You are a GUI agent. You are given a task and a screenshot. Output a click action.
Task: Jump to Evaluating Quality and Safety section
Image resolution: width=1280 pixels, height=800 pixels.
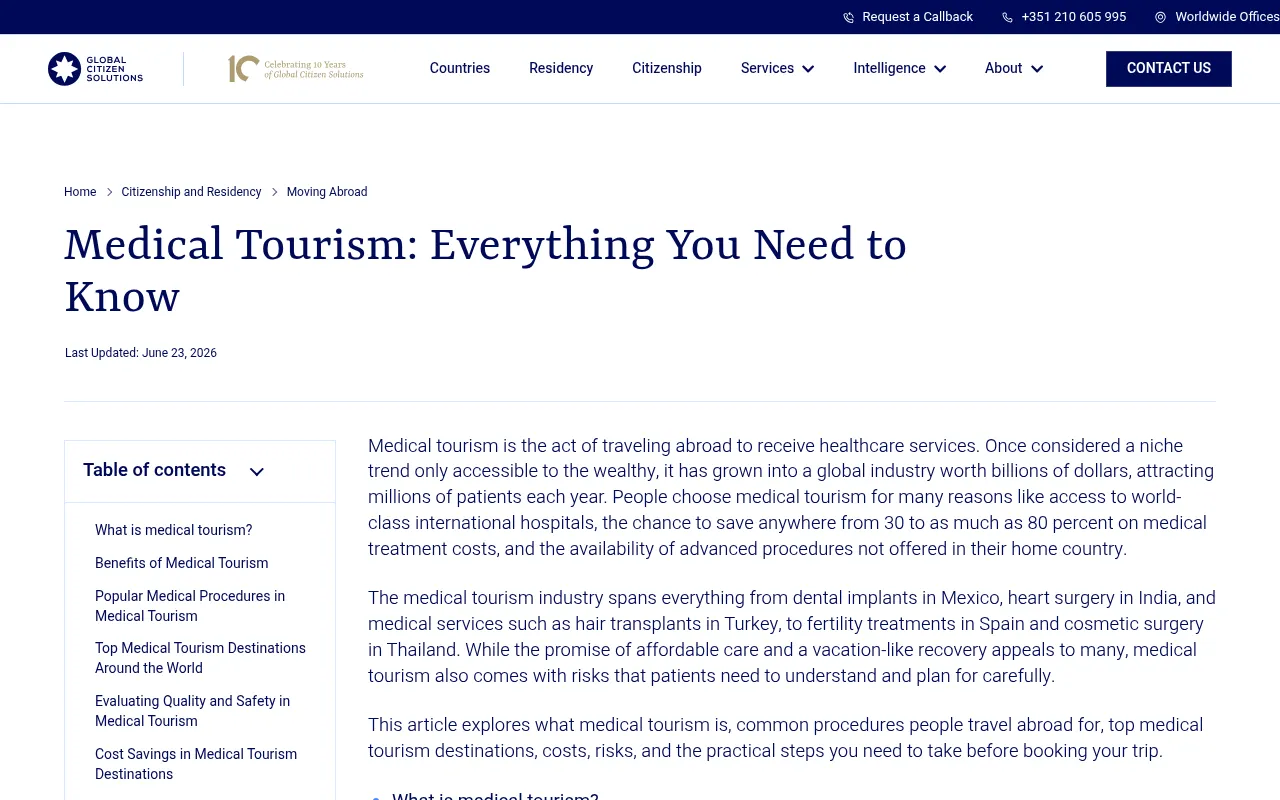pyautogui.click(x=192, y=711)
